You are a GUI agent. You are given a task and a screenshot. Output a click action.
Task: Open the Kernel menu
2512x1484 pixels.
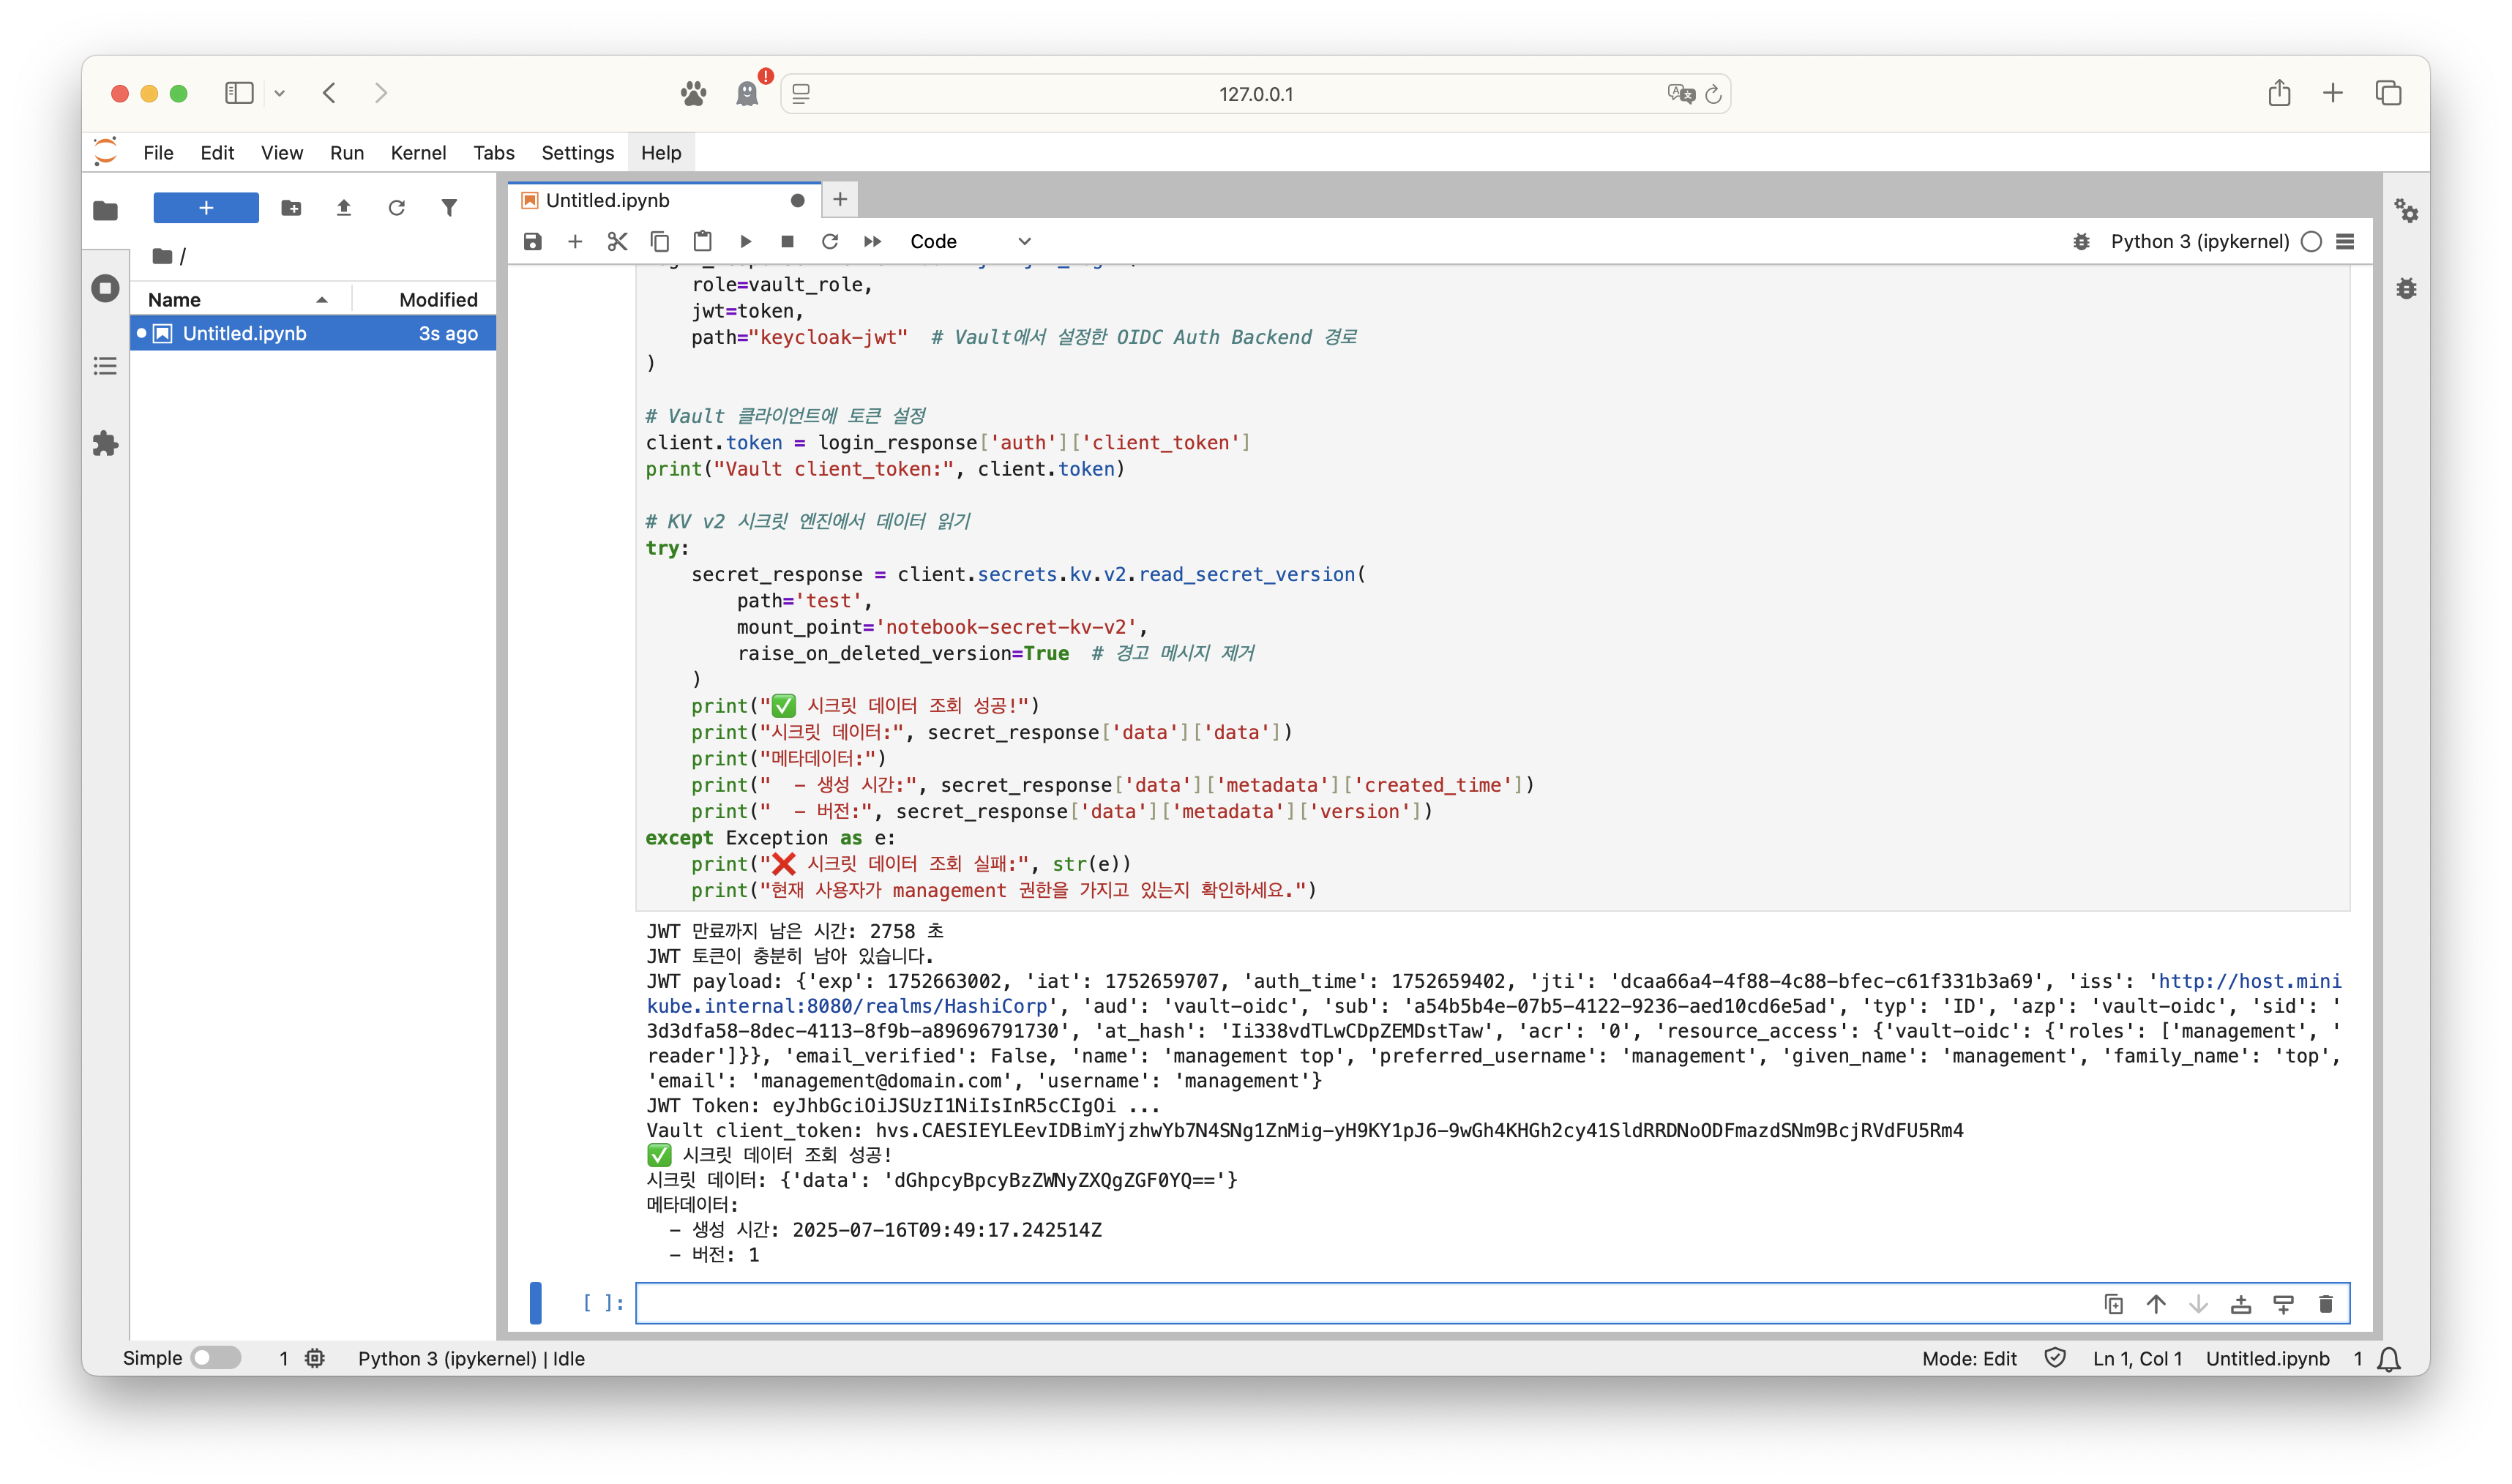tap(418, 152)
